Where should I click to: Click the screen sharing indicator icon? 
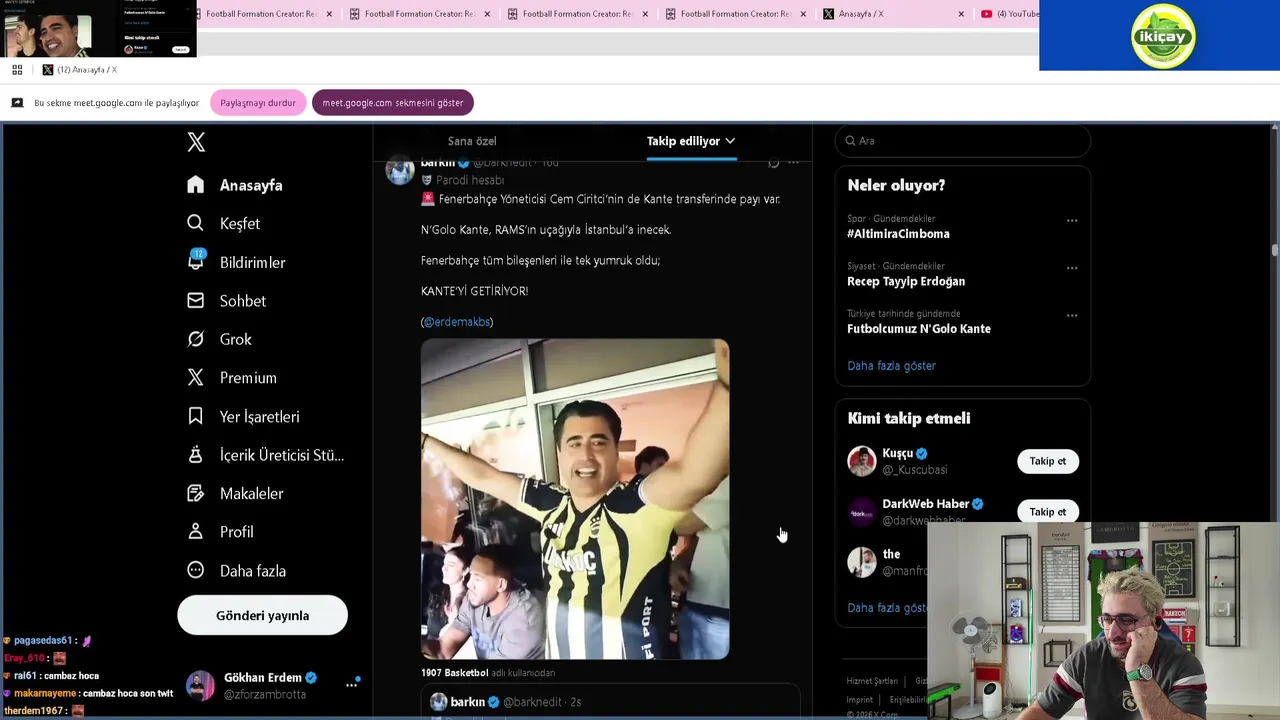(17, 103)
